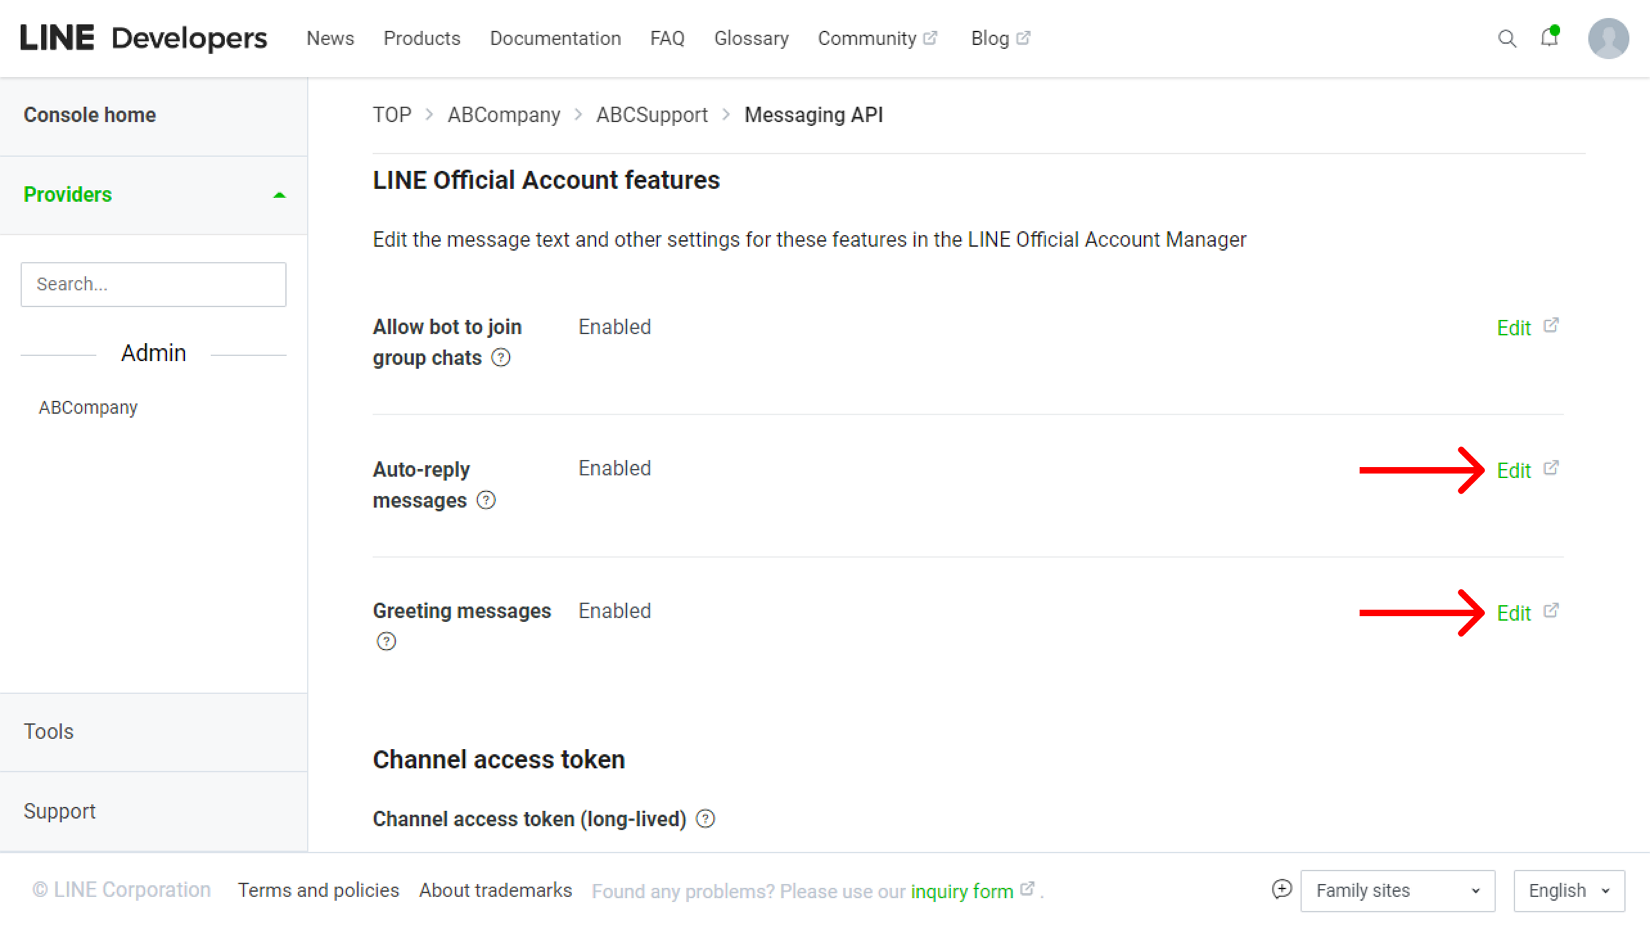1650x929 pixels.
Task: Select Documentation in the top navigation
Action: point(555,38)
